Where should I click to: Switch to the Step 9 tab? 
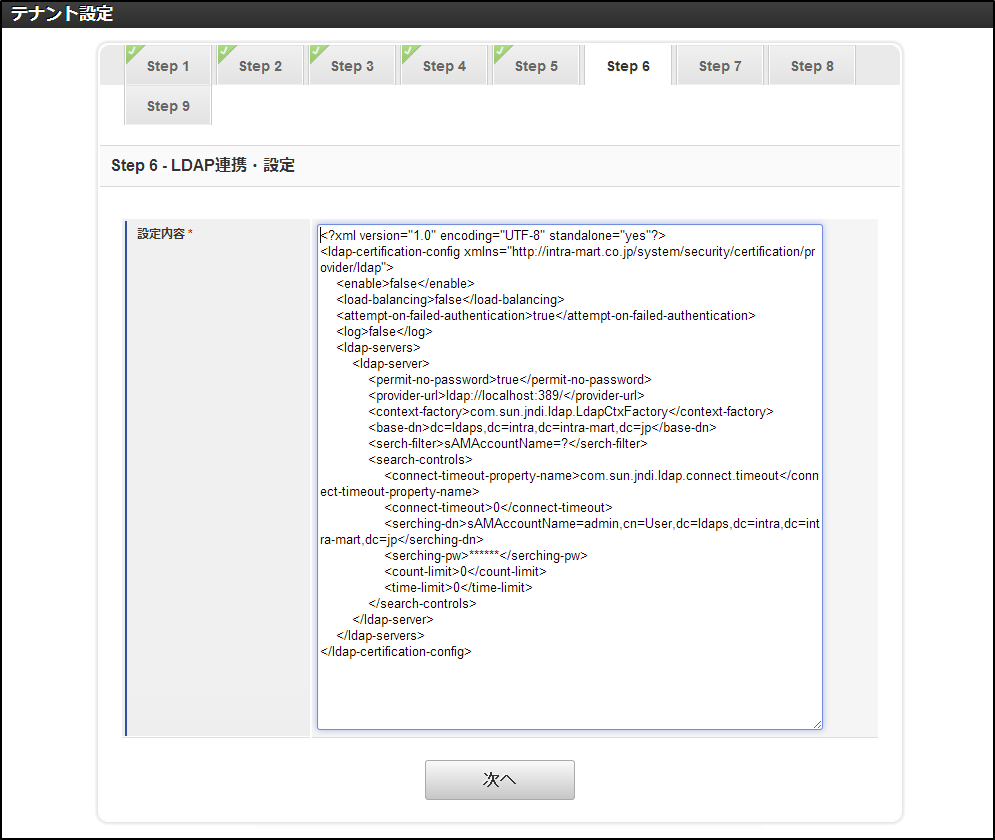168,106
